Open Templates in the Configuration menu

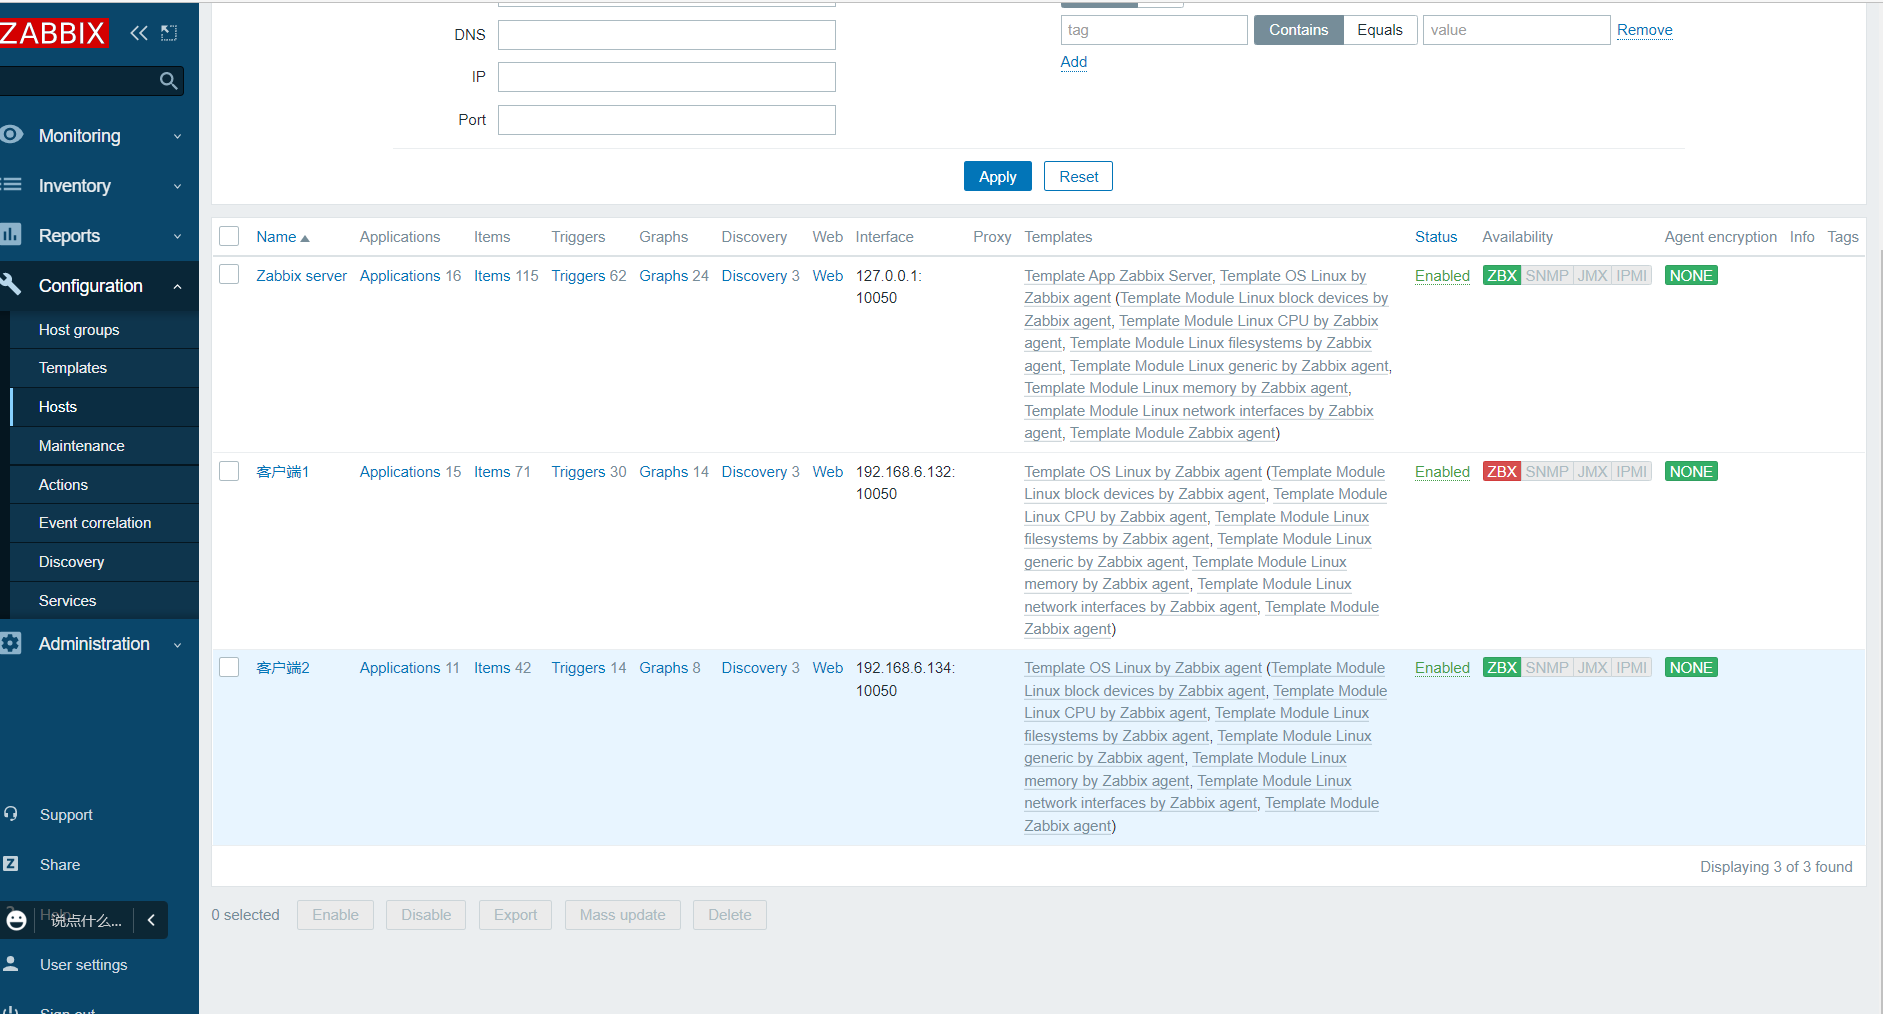[73, 368]
